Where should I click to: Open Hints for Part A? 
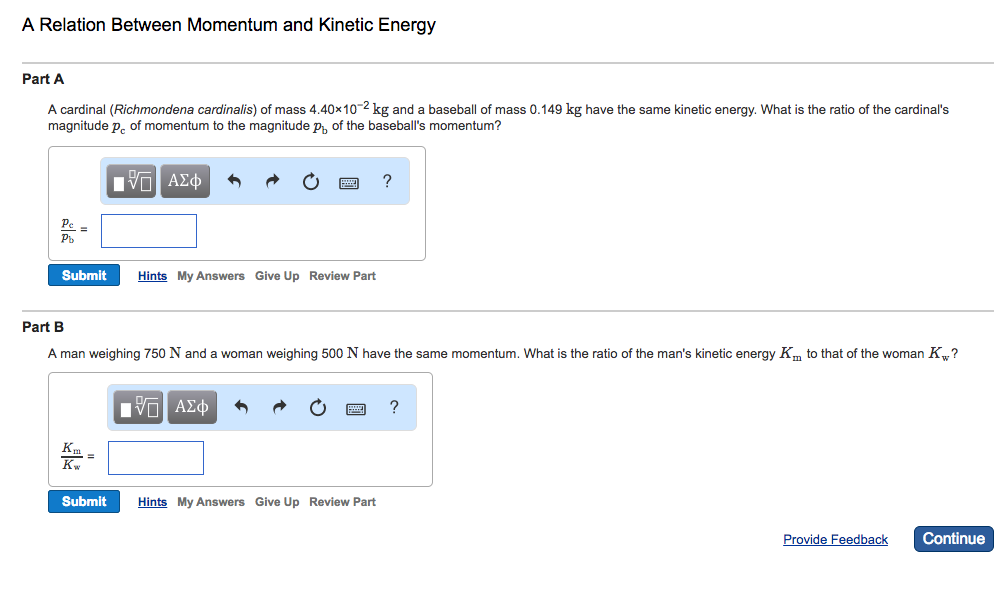click(x=152, y=275)
